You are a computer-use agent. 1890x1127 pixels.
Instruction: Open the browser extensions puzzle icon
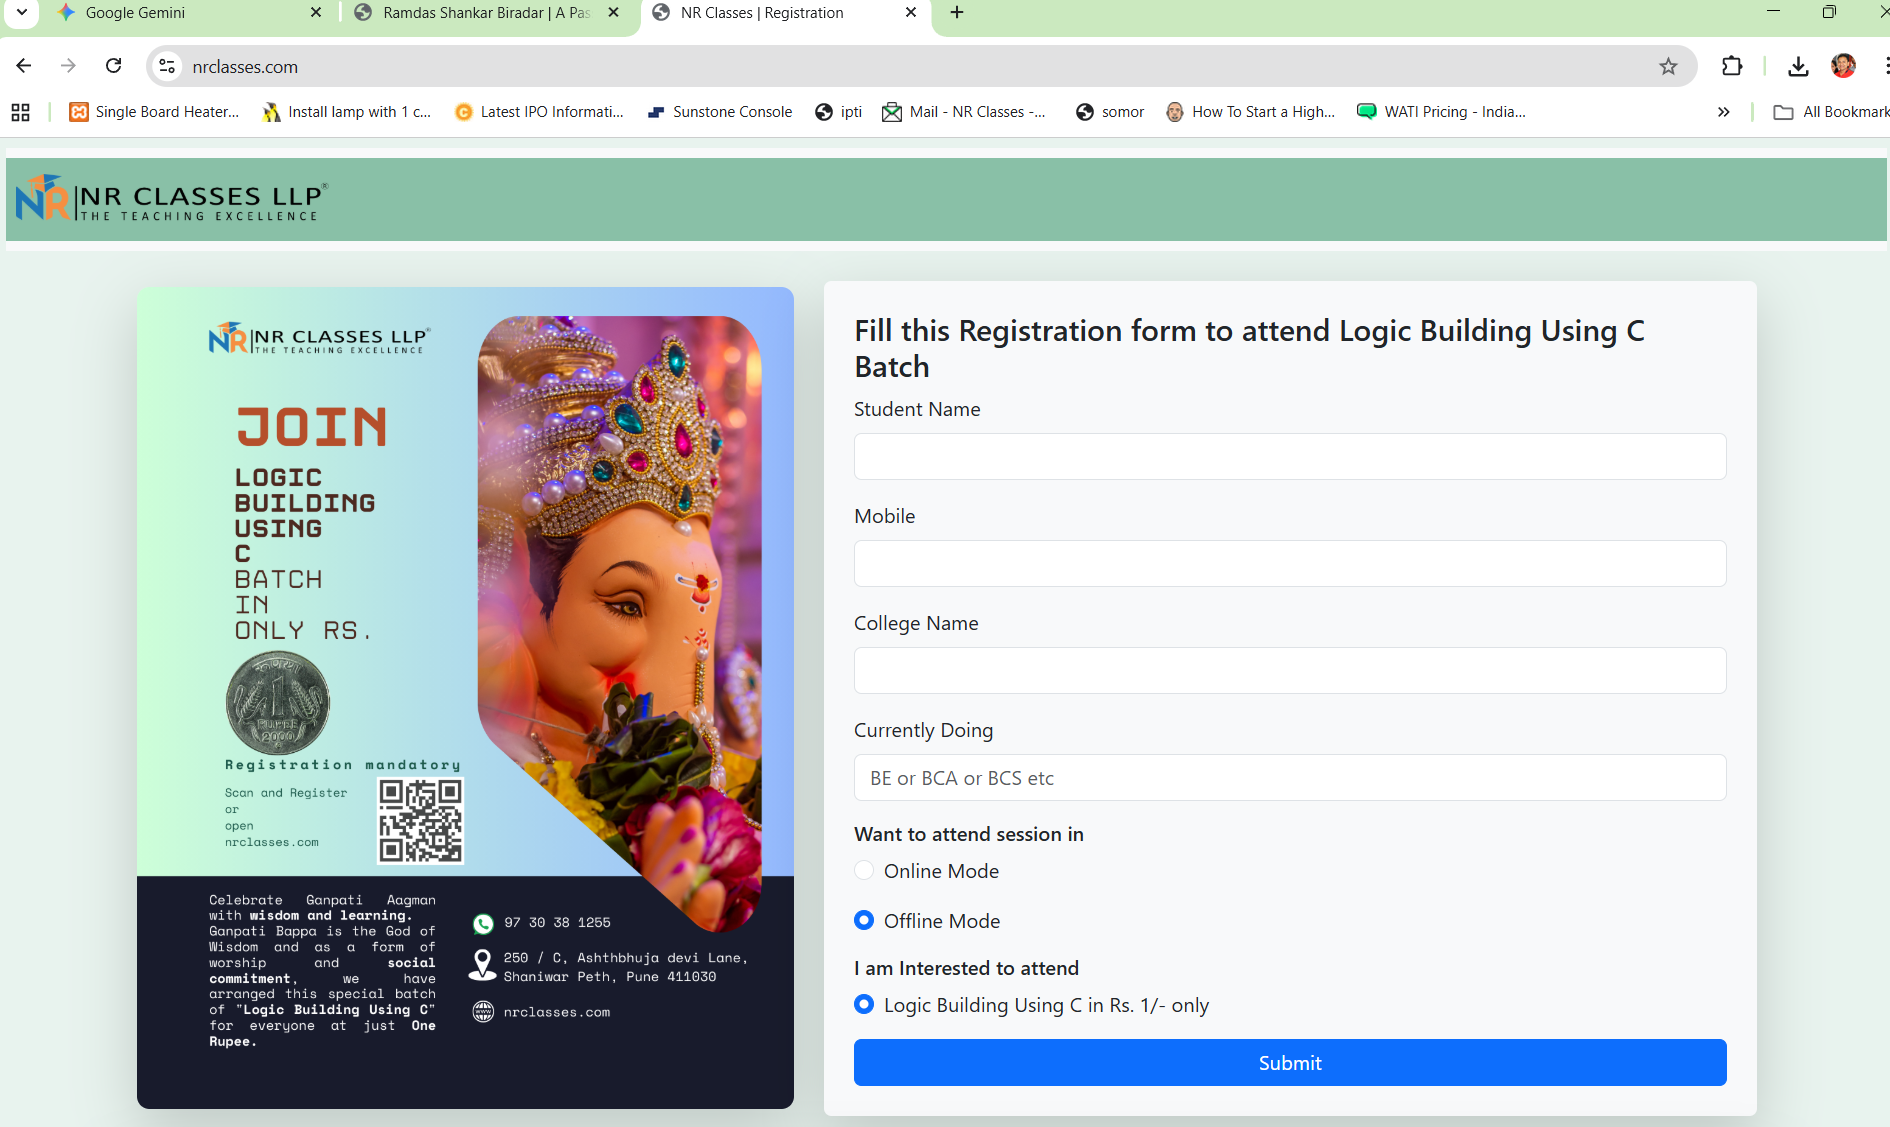(1732, 66)
